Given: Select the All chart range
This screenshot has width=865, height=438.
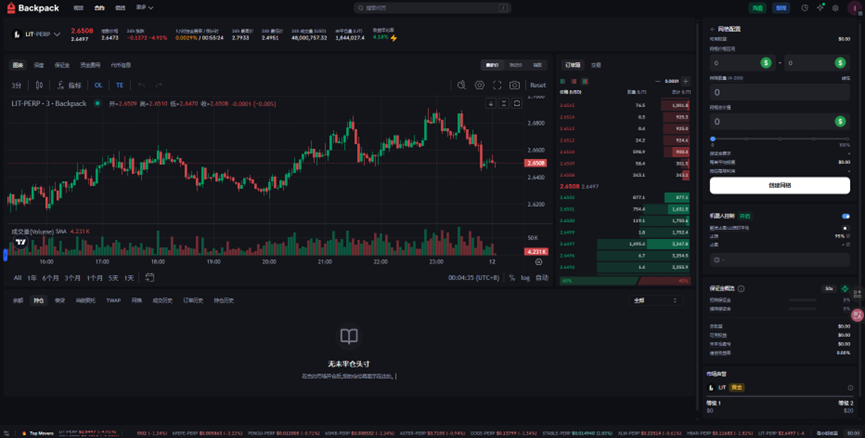Looking at the screenshot, I should [x=18, y=278].
